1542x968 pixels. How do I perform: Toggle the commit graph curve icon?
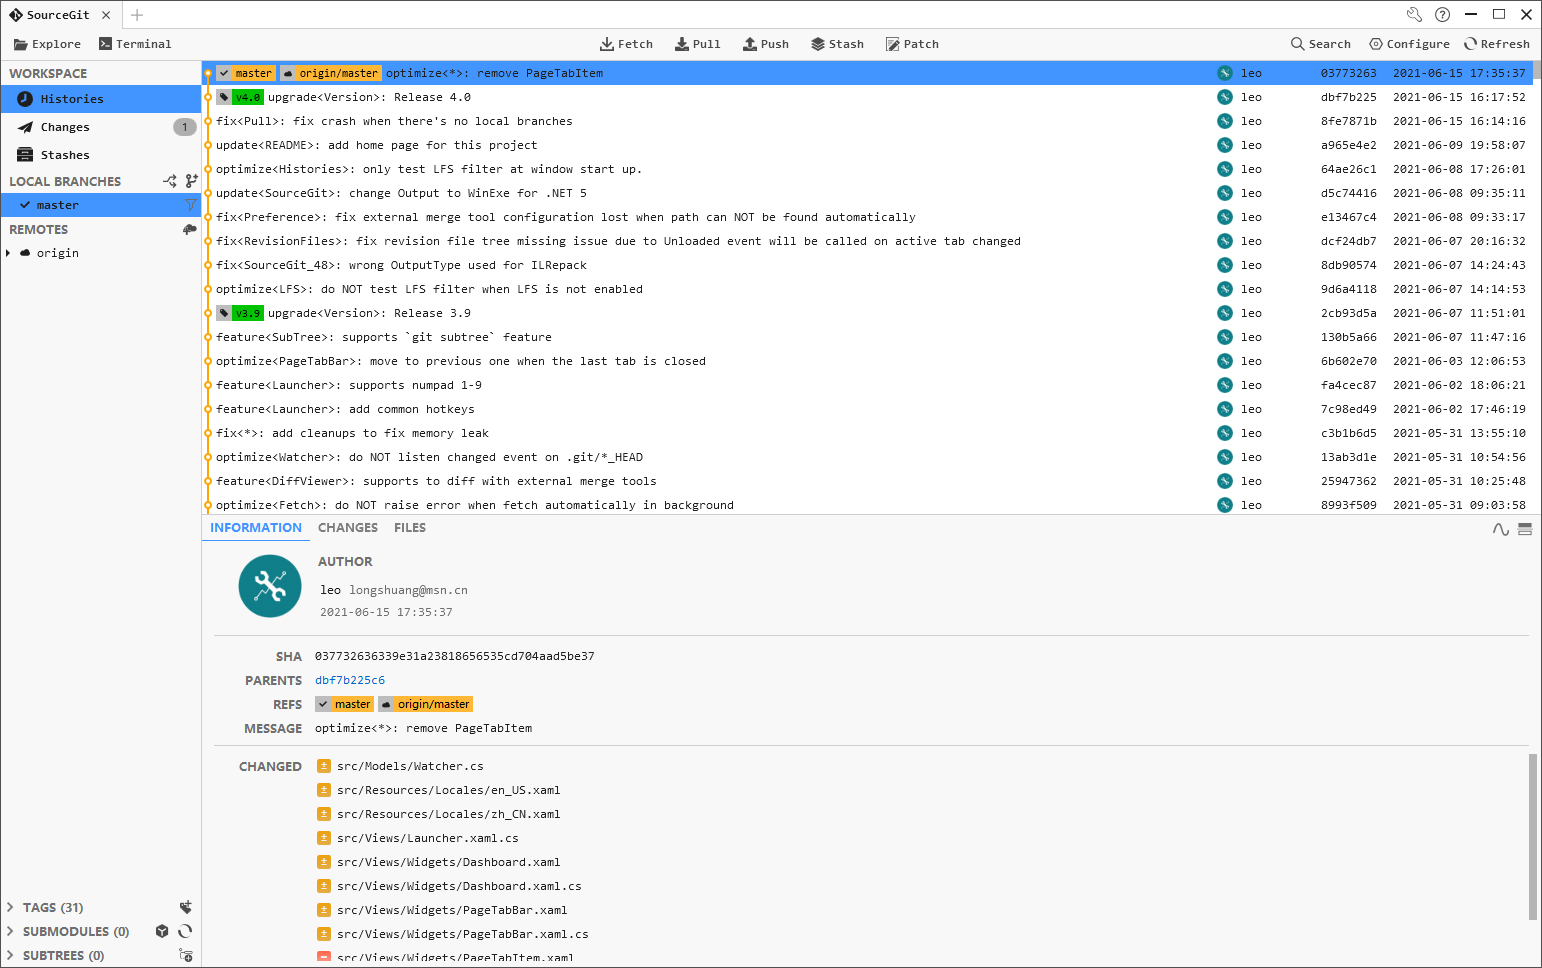(x=1501, y=529)
